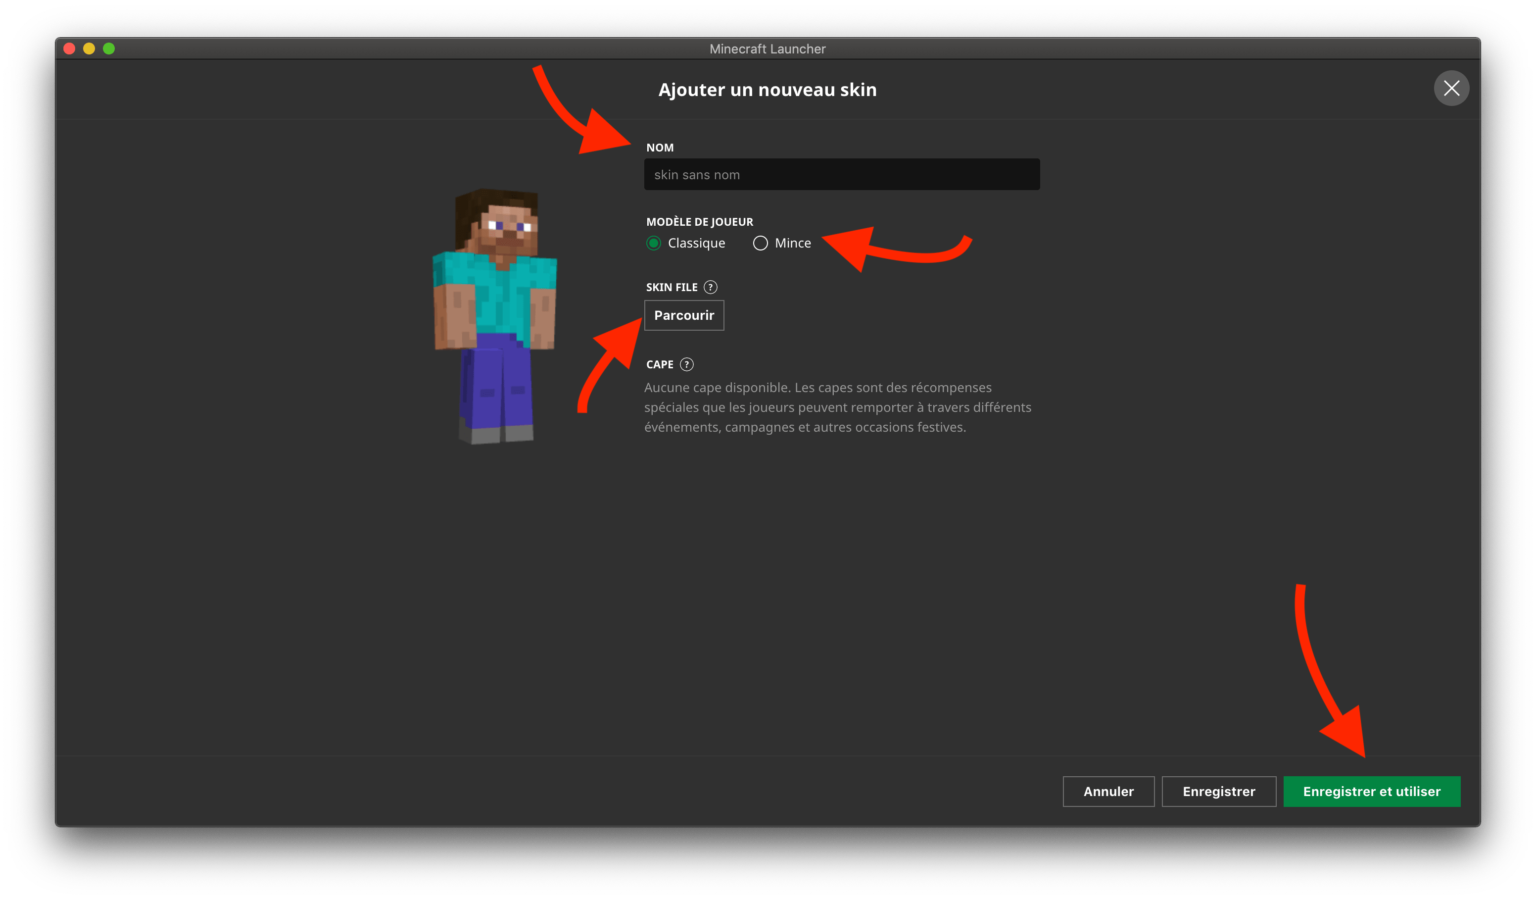Click Enregistrer et utiliser
The image size is (1536, 900).
click(x=1371, y=791)
